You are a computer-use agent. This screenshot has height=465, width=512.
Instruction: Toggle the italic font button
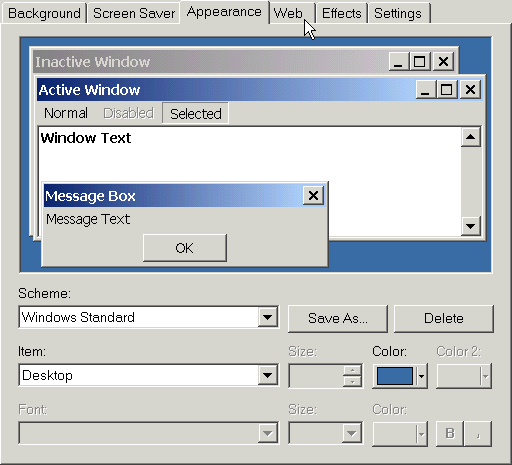478,433
